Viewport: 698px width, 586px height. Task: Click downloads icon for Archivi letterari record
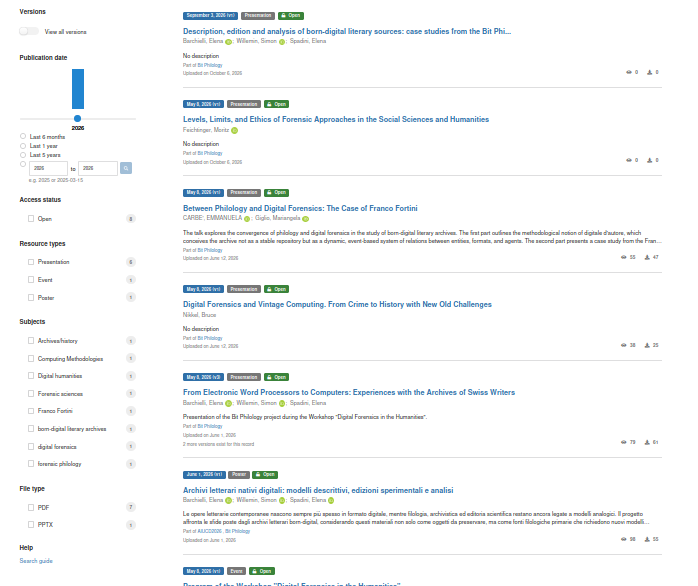(x=647, y=539)
